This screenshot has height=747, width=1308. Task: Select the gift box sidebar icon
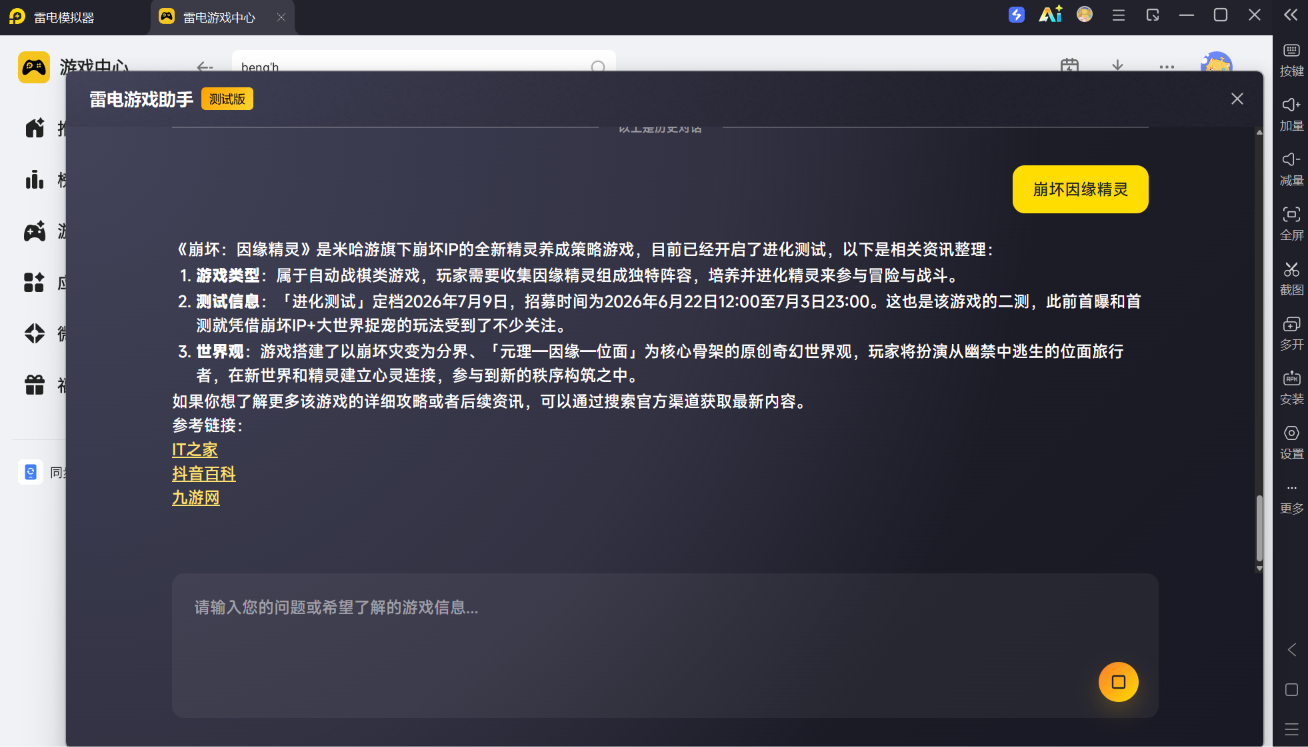click(x=35, y=384)
